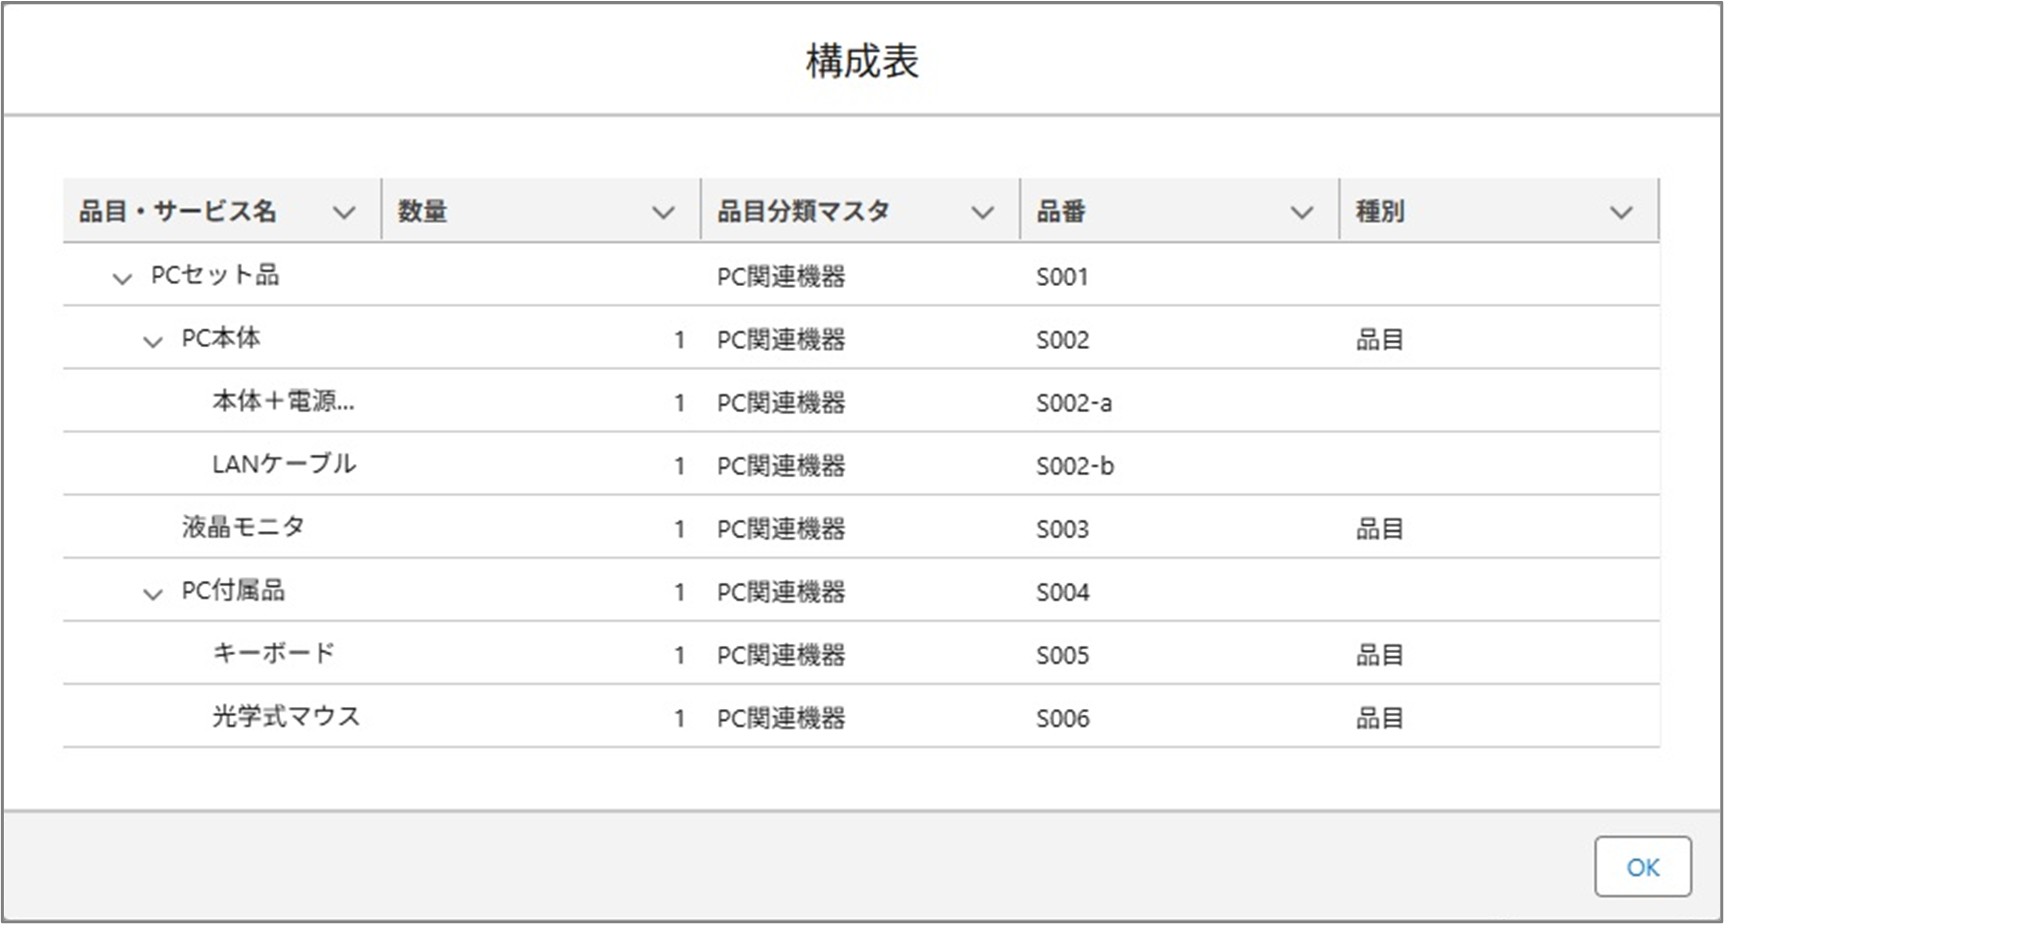Select the 本体＋電源 row
The height and width of the screenshot is (928, 2027).
tap(283, 401)
